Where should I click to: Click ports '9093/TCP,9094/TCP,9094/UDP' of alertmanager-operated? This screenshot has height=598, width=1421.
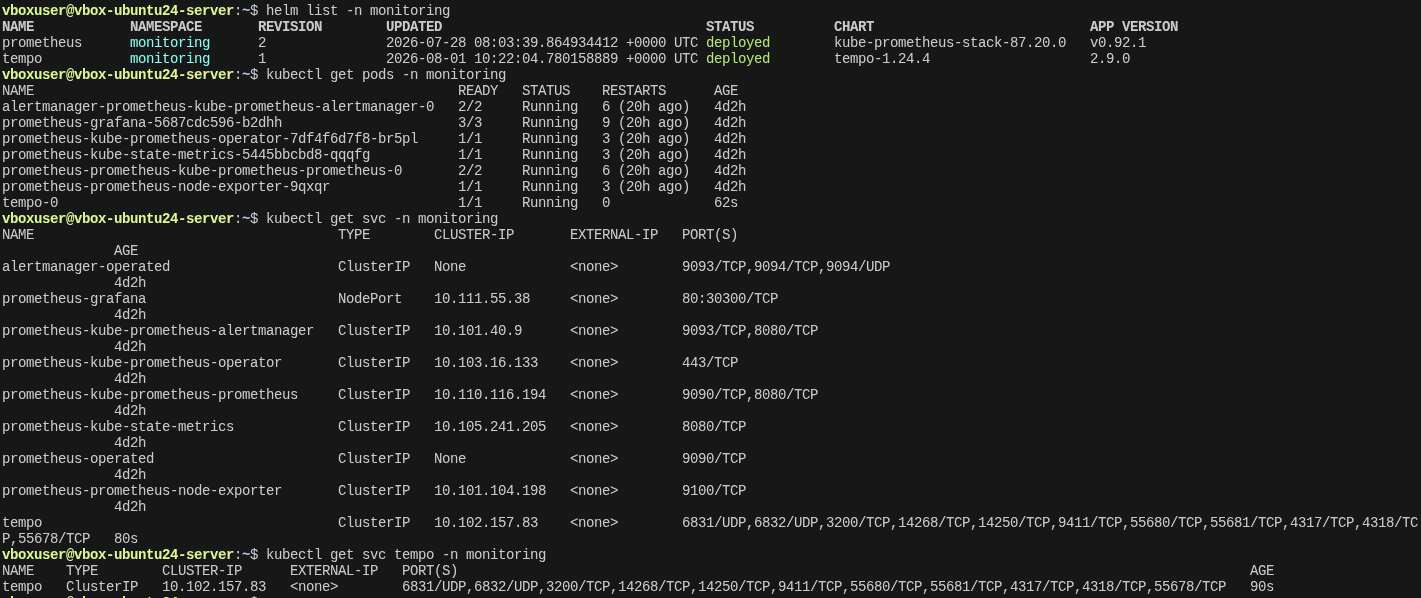pos(786,267)
